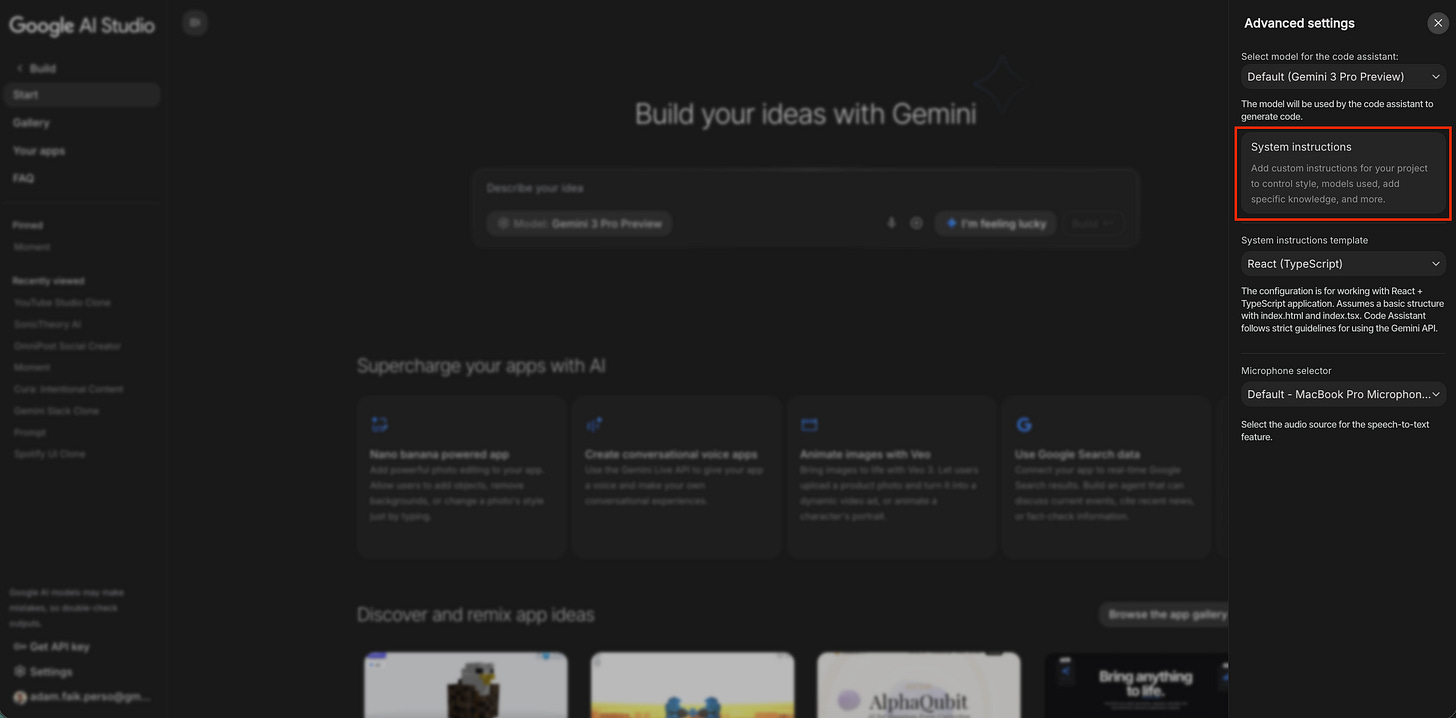Open the code assistant model dropdown
This screenshot has width=1456, height=718.
pyautogui.click(x=1343, y=76)
